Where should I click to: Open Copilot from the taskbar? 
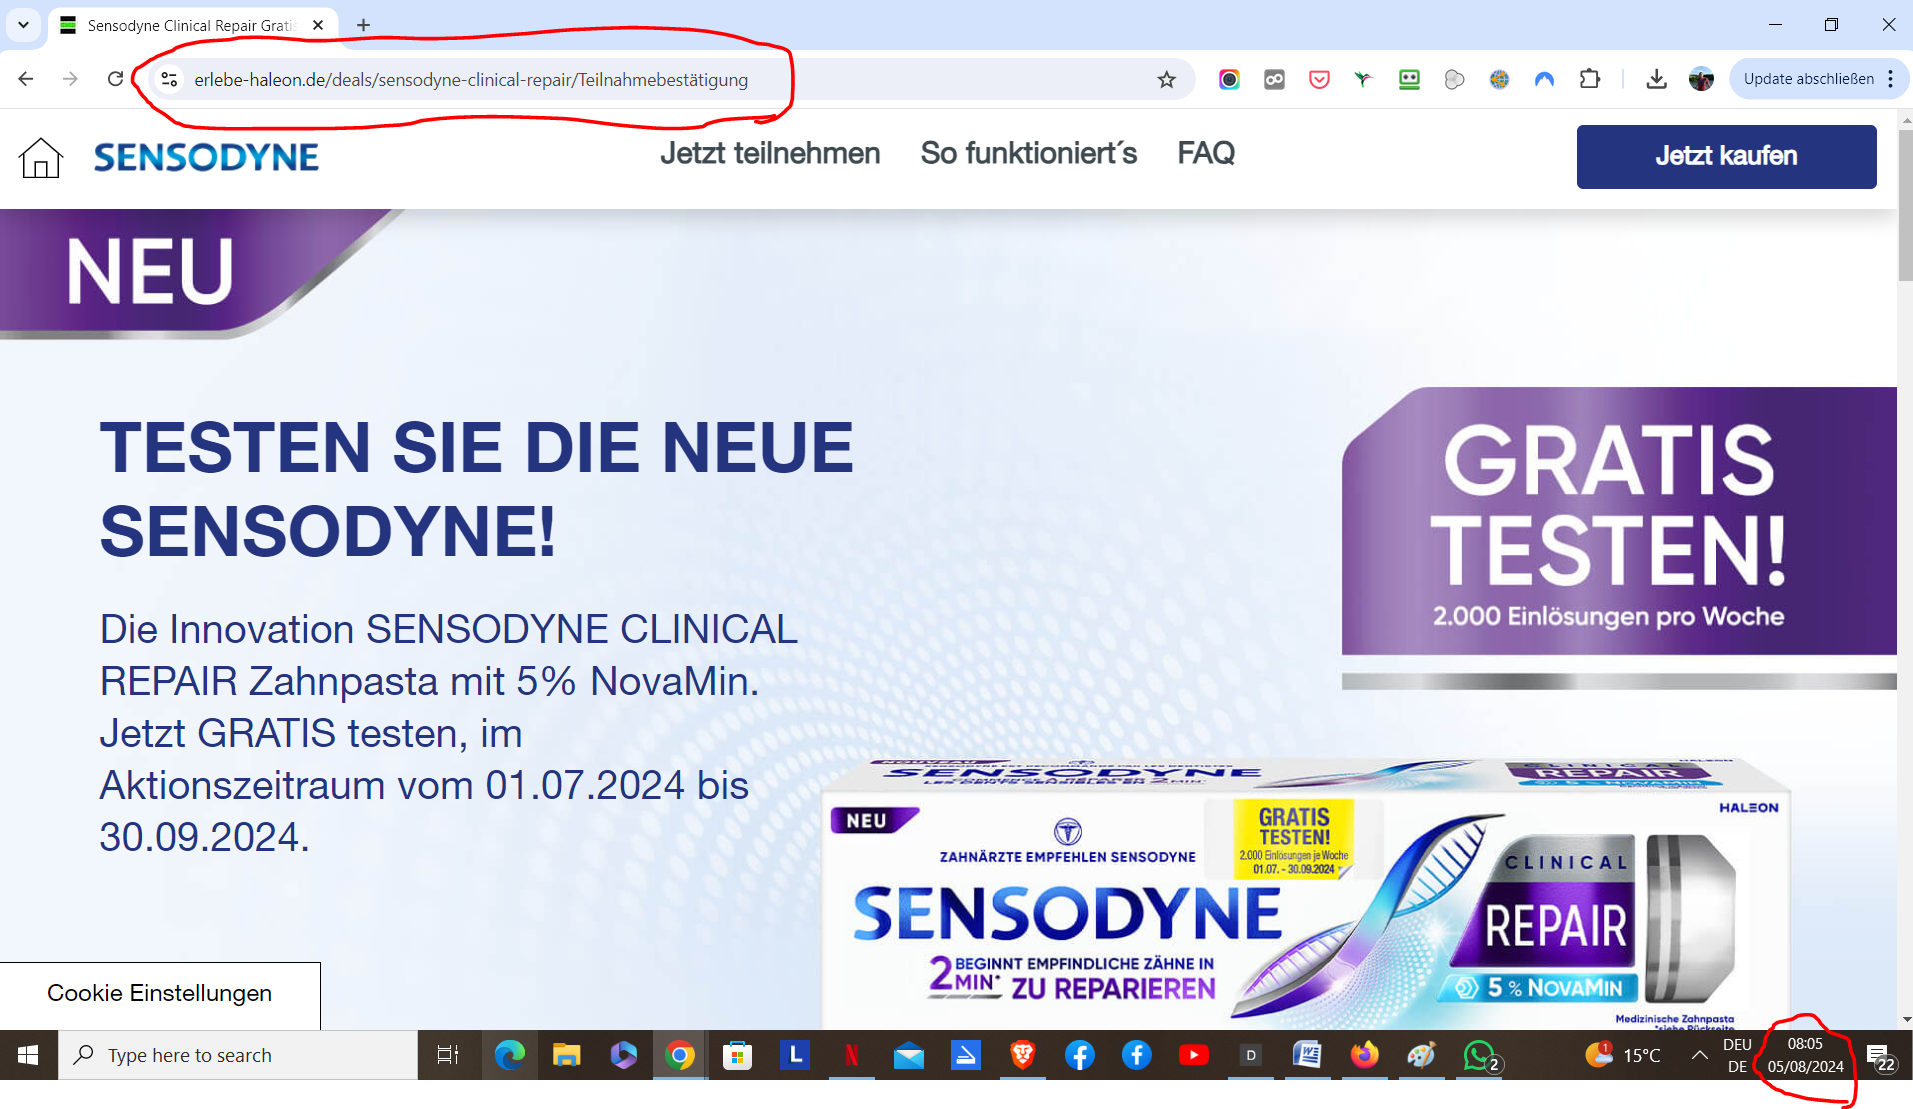pyautogui.click(x=623, y=1055)
